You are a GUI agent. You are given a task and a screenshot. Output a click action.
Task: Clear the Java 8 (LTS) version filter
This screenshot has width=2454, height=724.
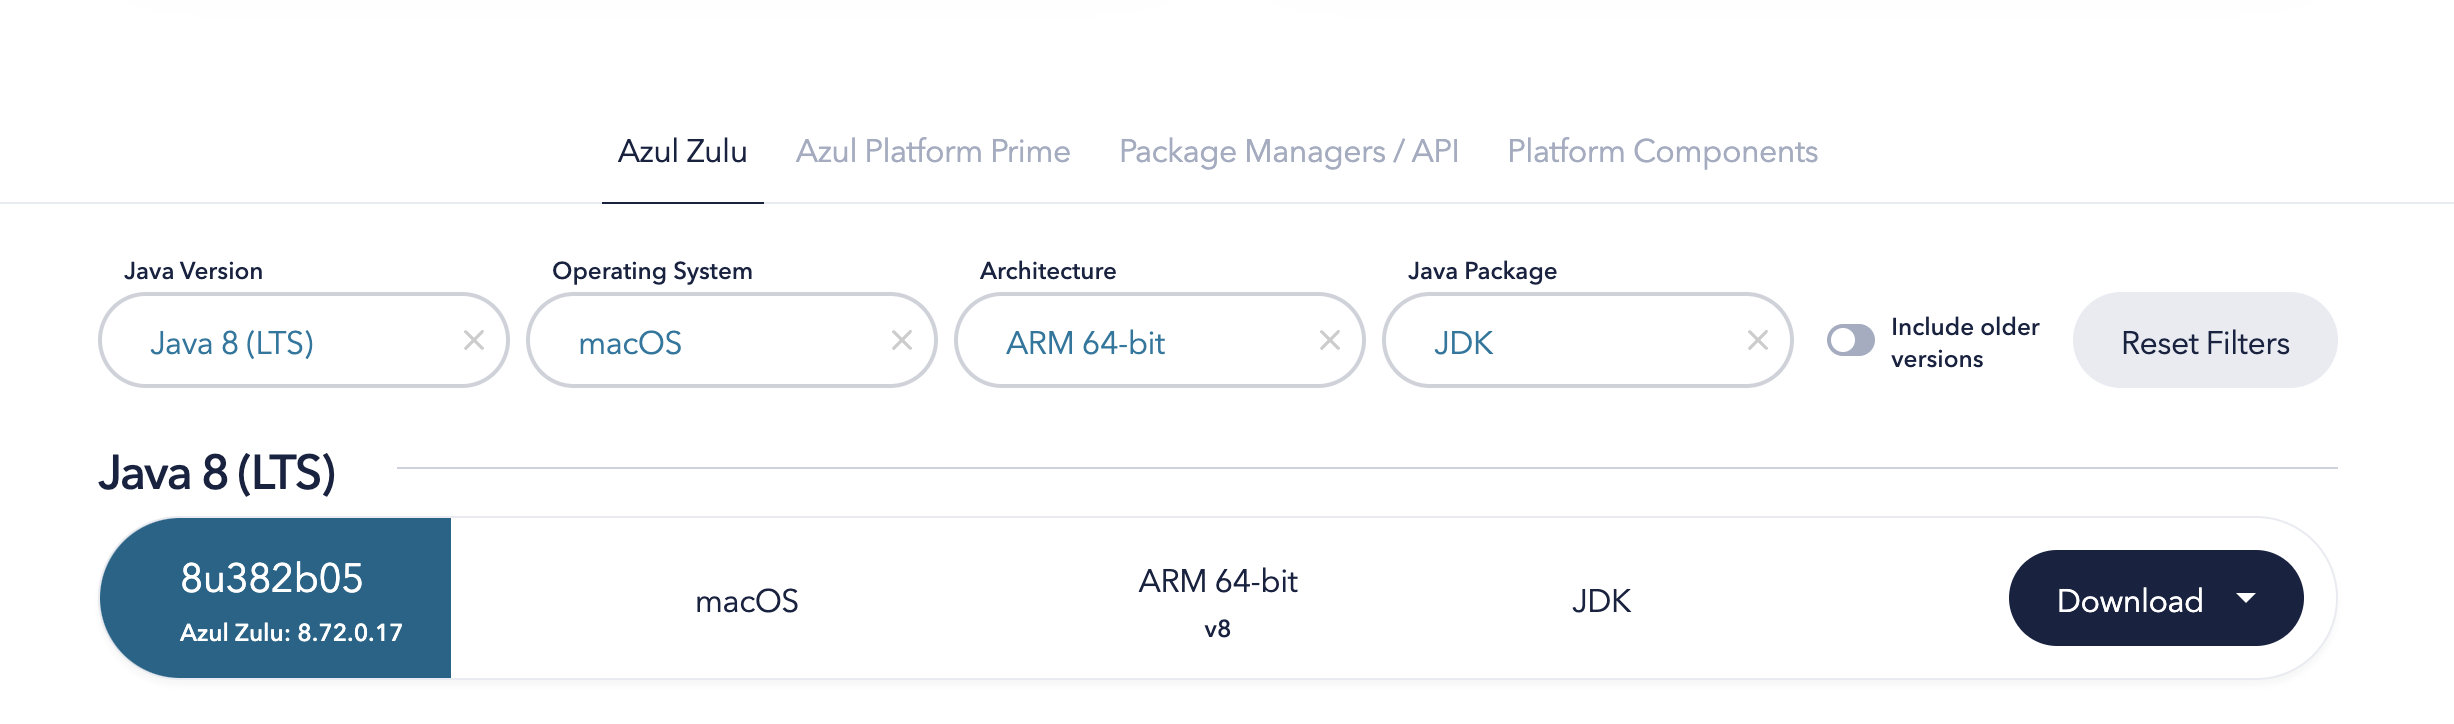pos(474,341)
